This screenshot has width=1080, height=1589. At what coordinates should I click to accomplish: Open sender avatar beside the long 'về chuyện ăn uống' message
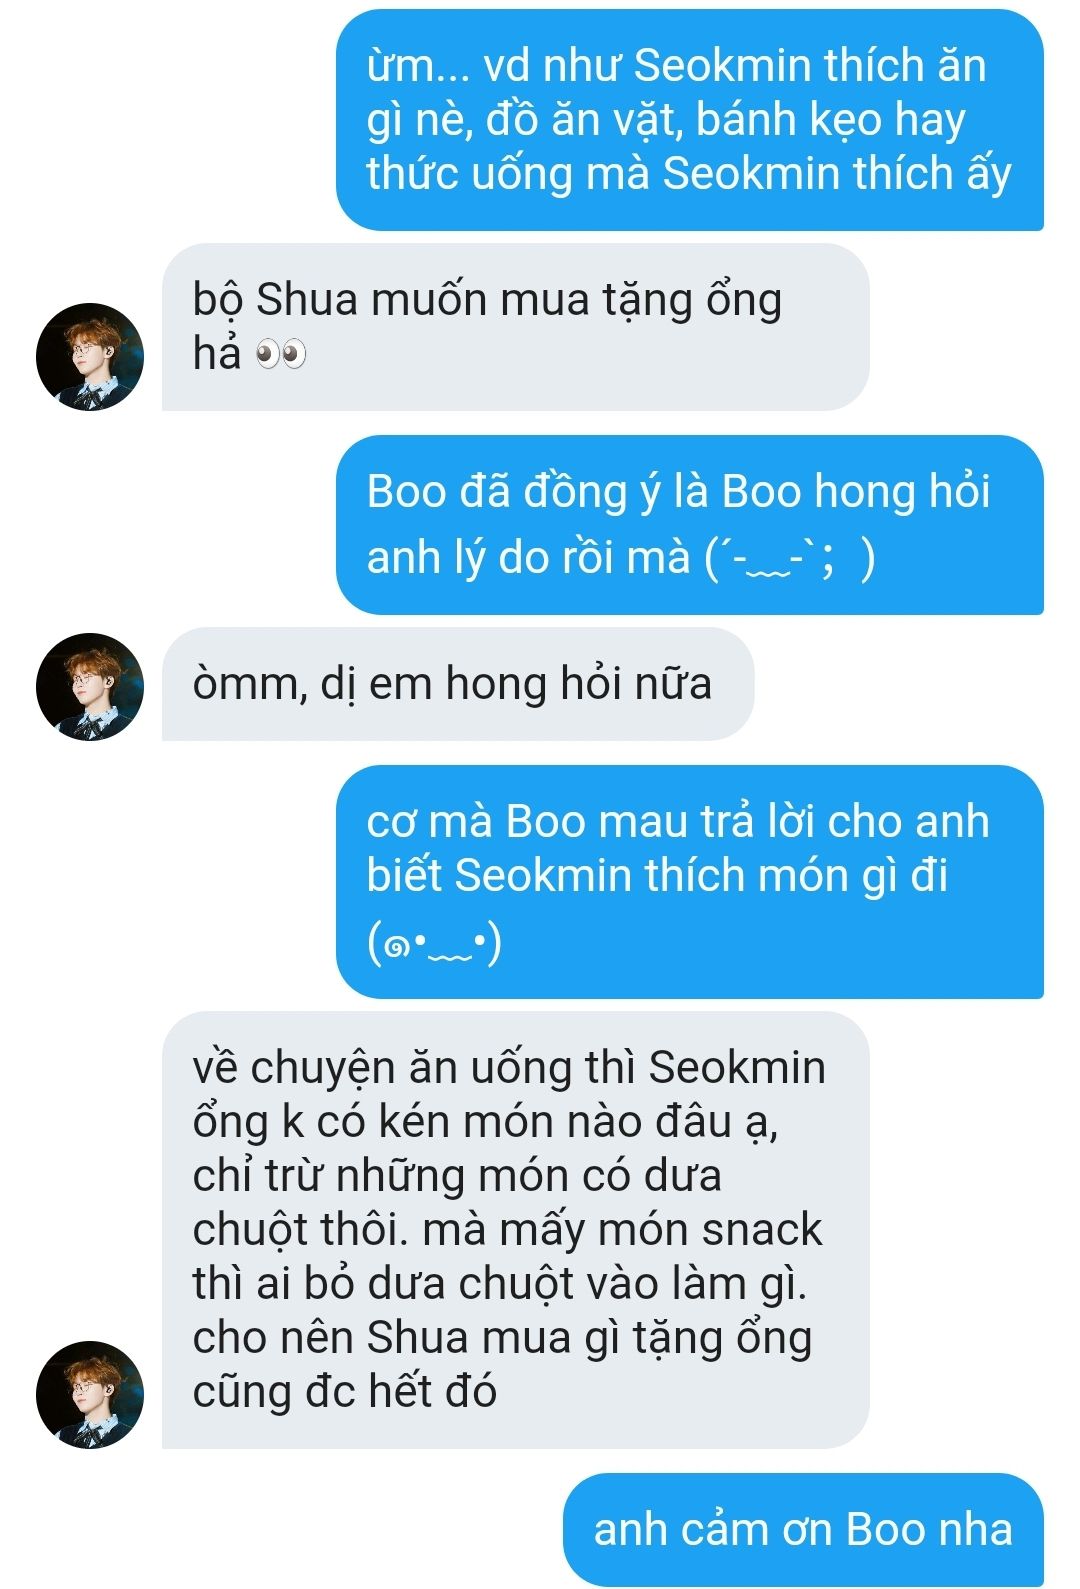click(90, 1395)
